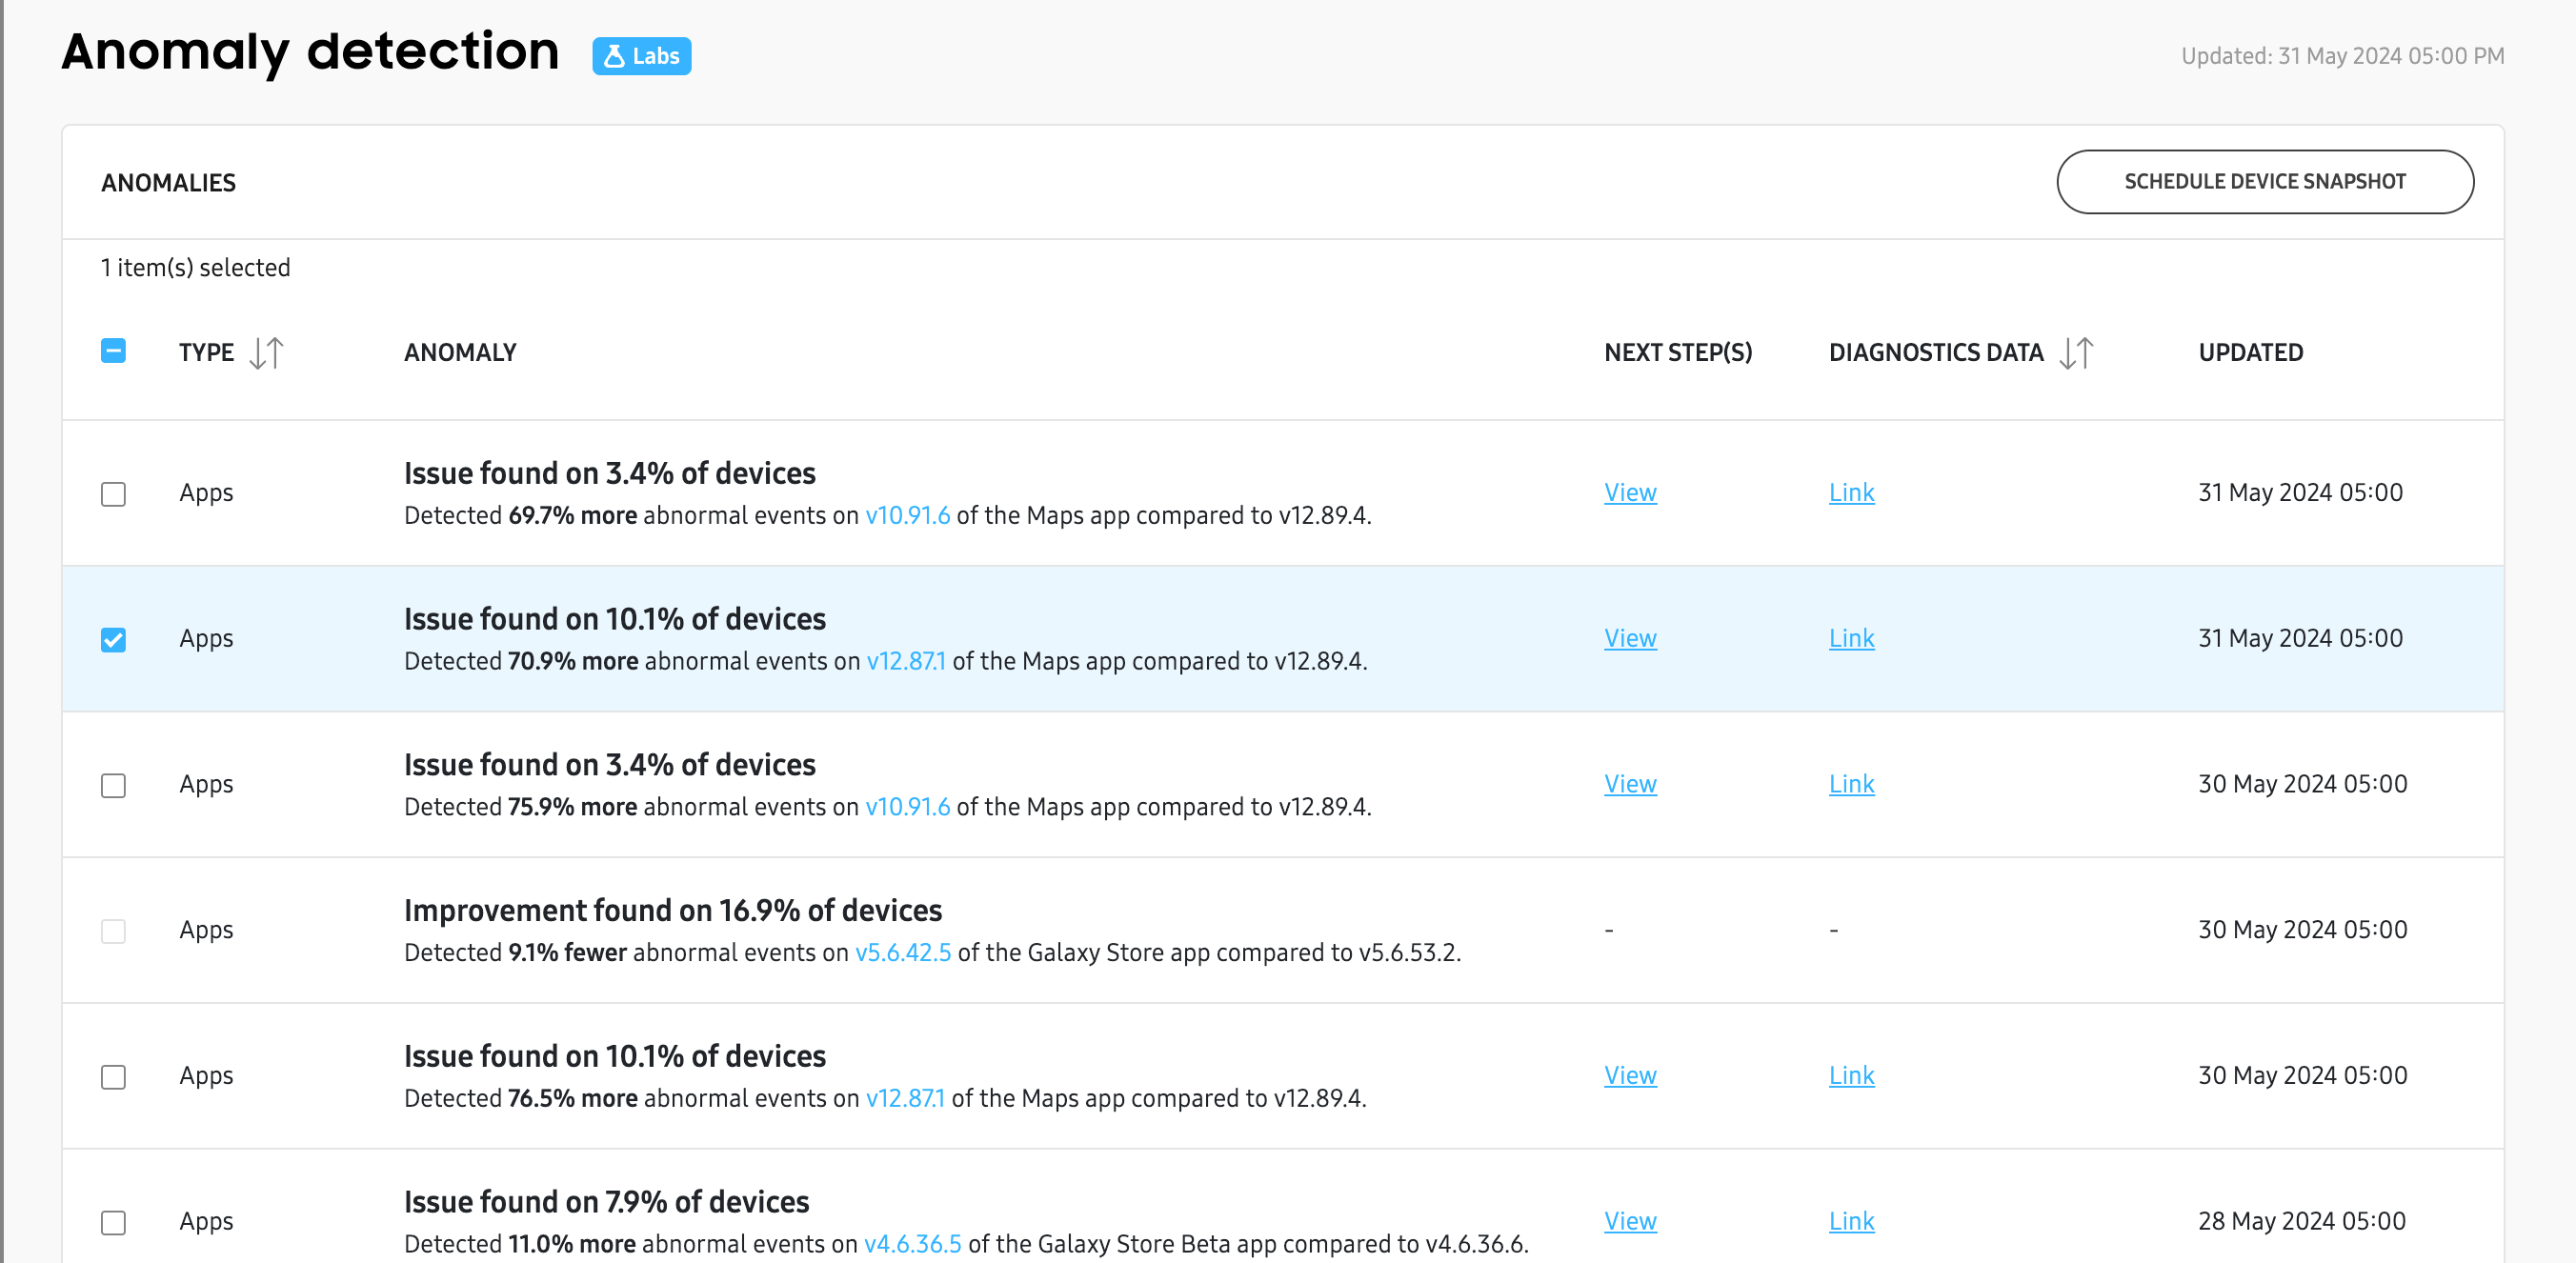
Task: Click diagnostics Link for Maps v10.91.6 issue
Action: 1853,491
